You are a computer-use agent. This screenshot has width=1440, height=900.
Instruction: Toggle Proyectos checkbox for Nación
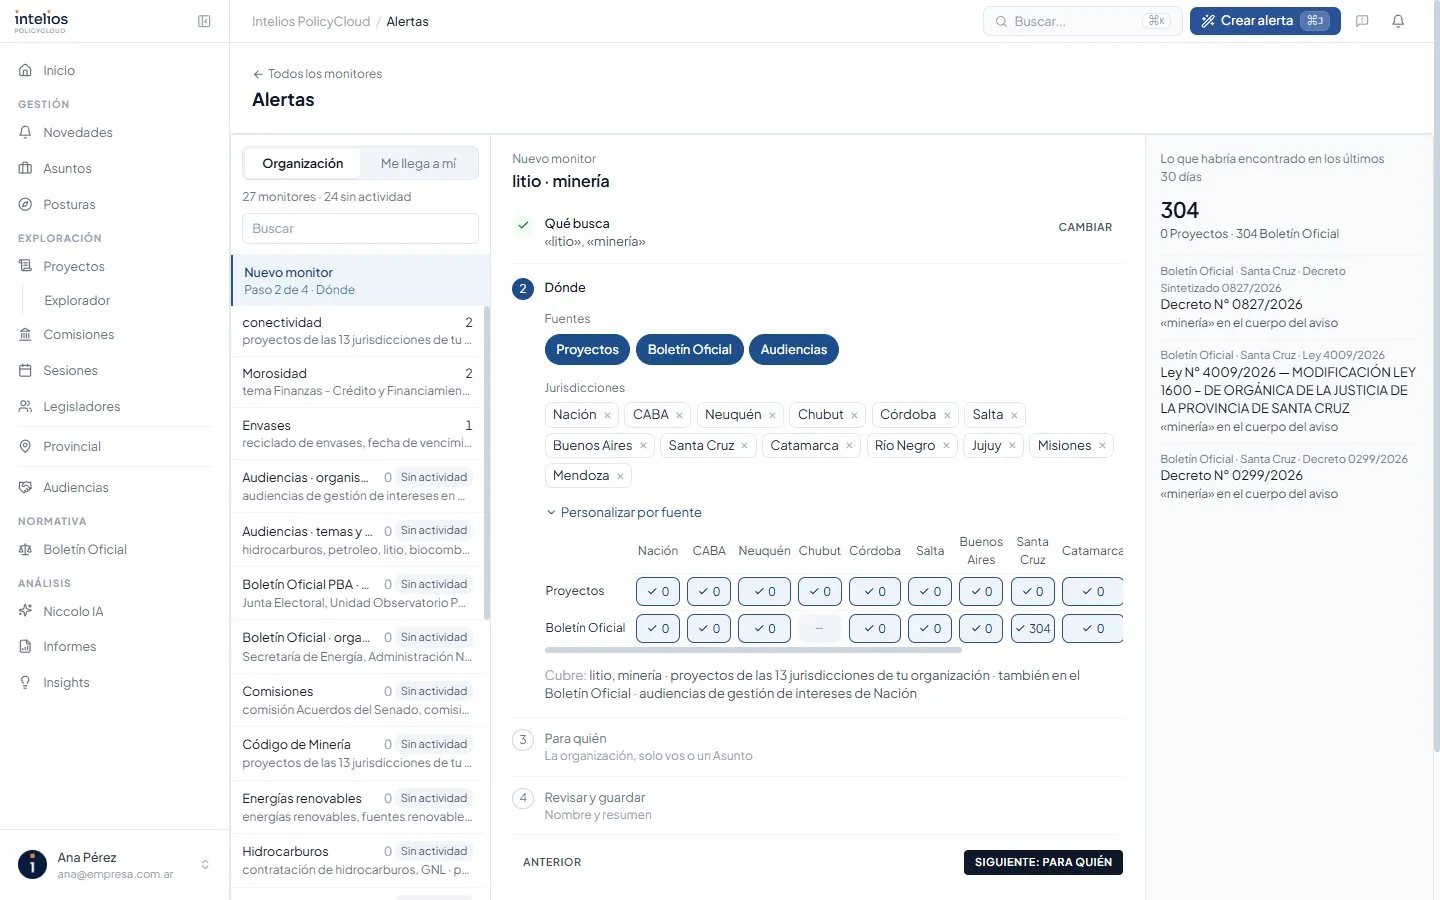[x=658, y=591]
